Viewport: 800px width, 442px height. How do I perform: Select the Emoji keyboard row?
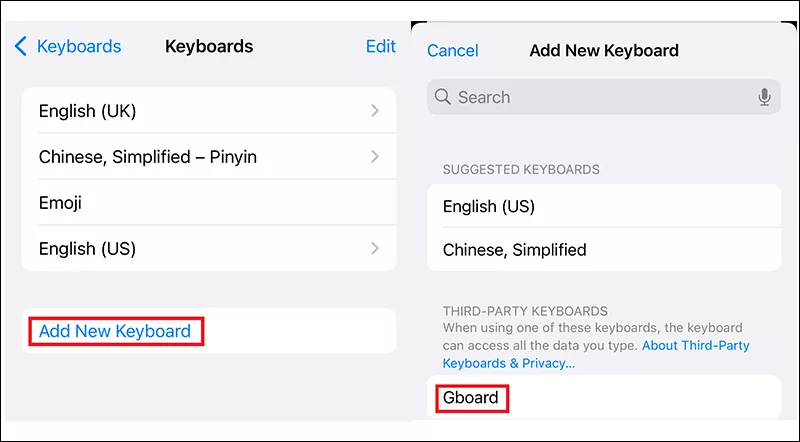pos(61,203)
